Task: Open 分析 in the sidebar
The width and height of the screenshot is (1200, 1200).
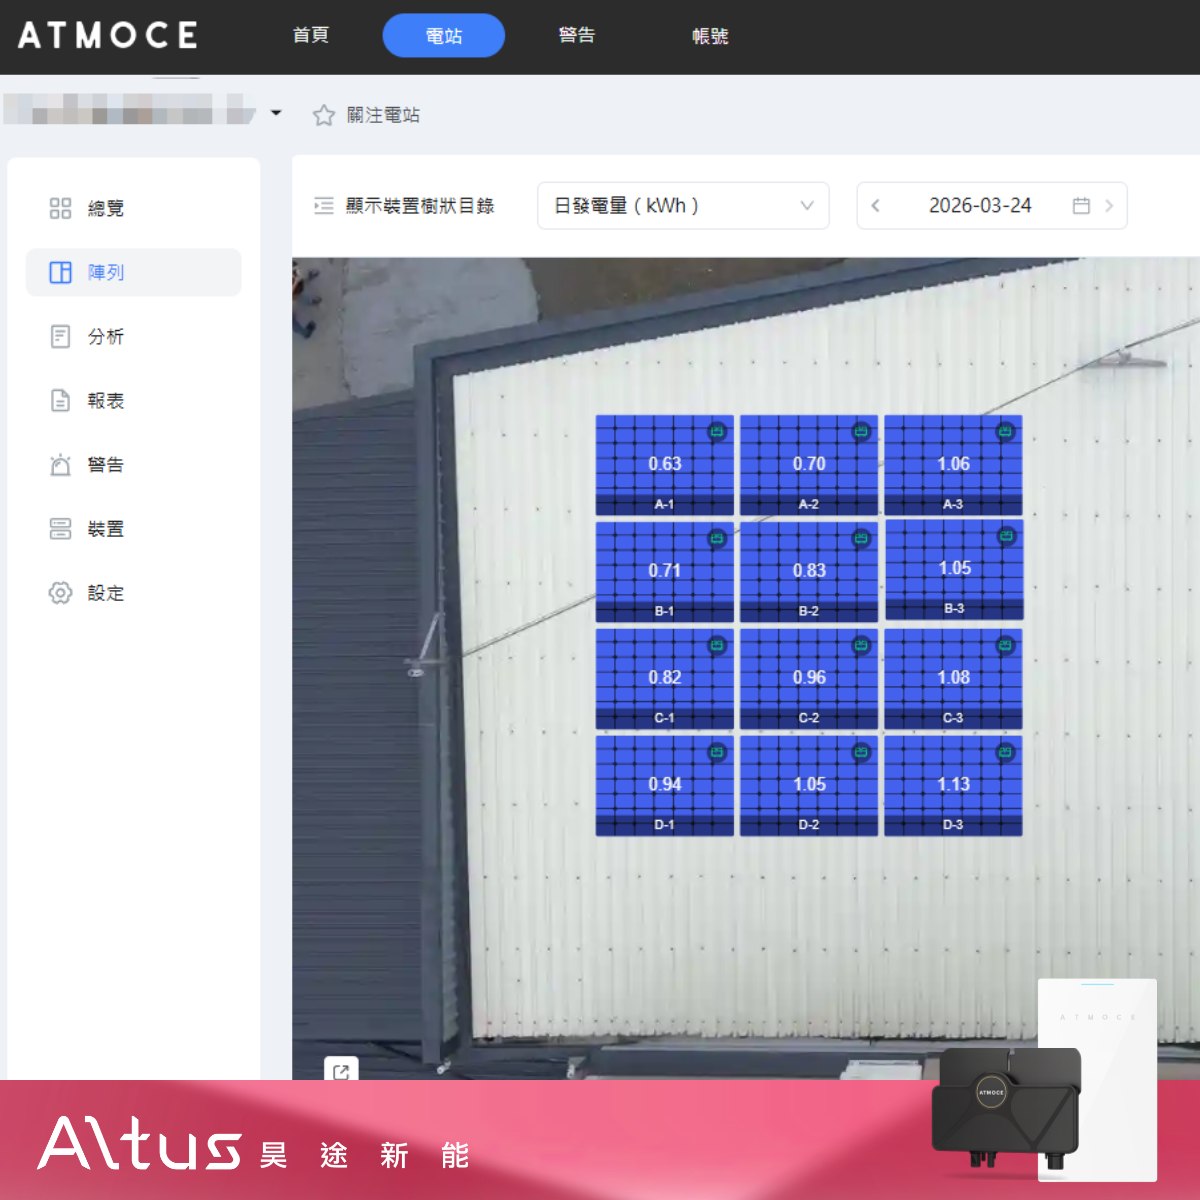Action: [105, 337]
